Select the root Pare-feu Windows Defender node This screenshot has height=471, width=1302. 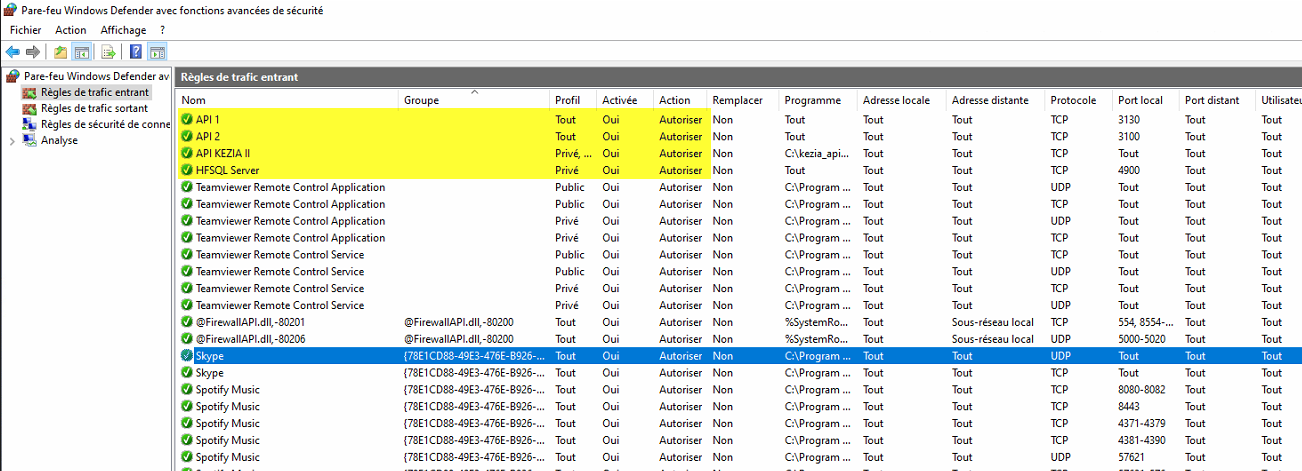tap(96, 76)
